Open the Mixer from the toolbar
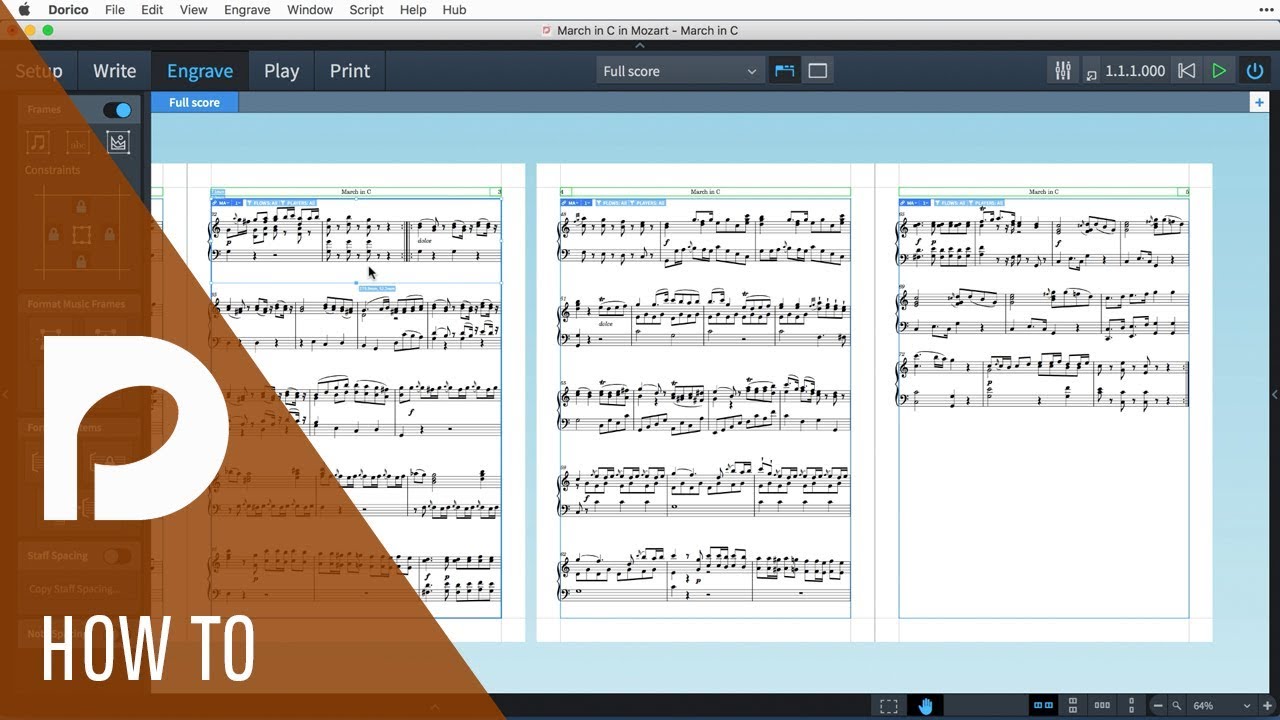This screenshot has width=1280, height=720. 1062,71
